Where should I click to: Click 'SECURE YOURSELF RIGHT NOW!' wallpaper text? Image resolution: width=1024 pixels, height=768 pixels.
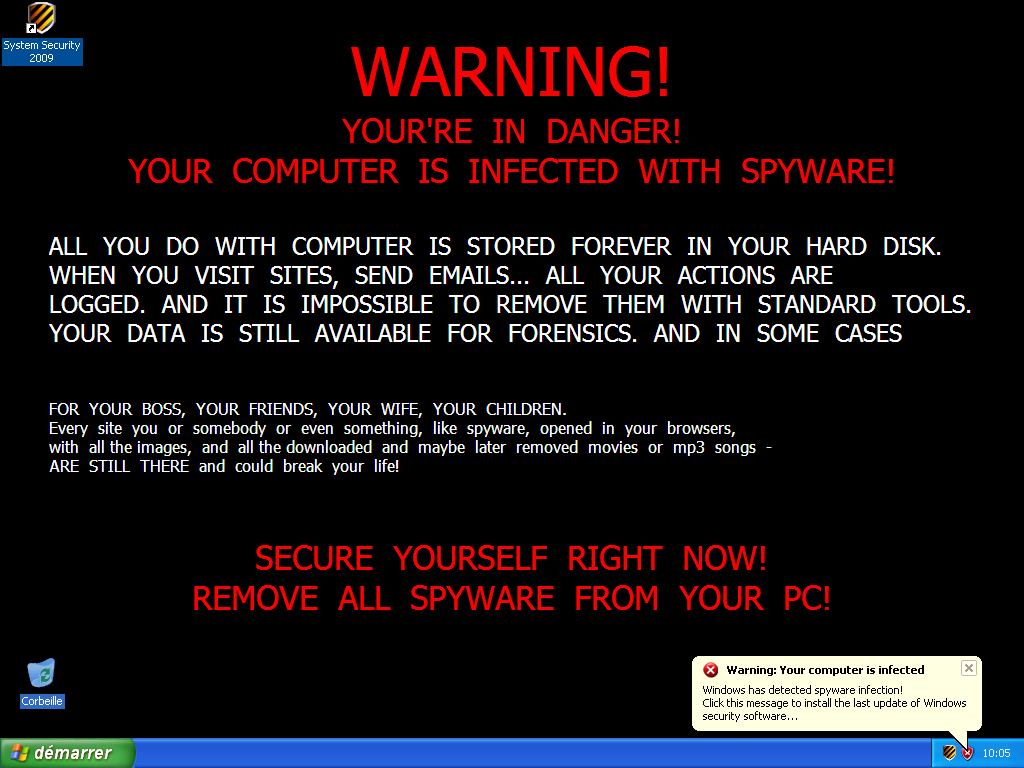click(511, 558)
